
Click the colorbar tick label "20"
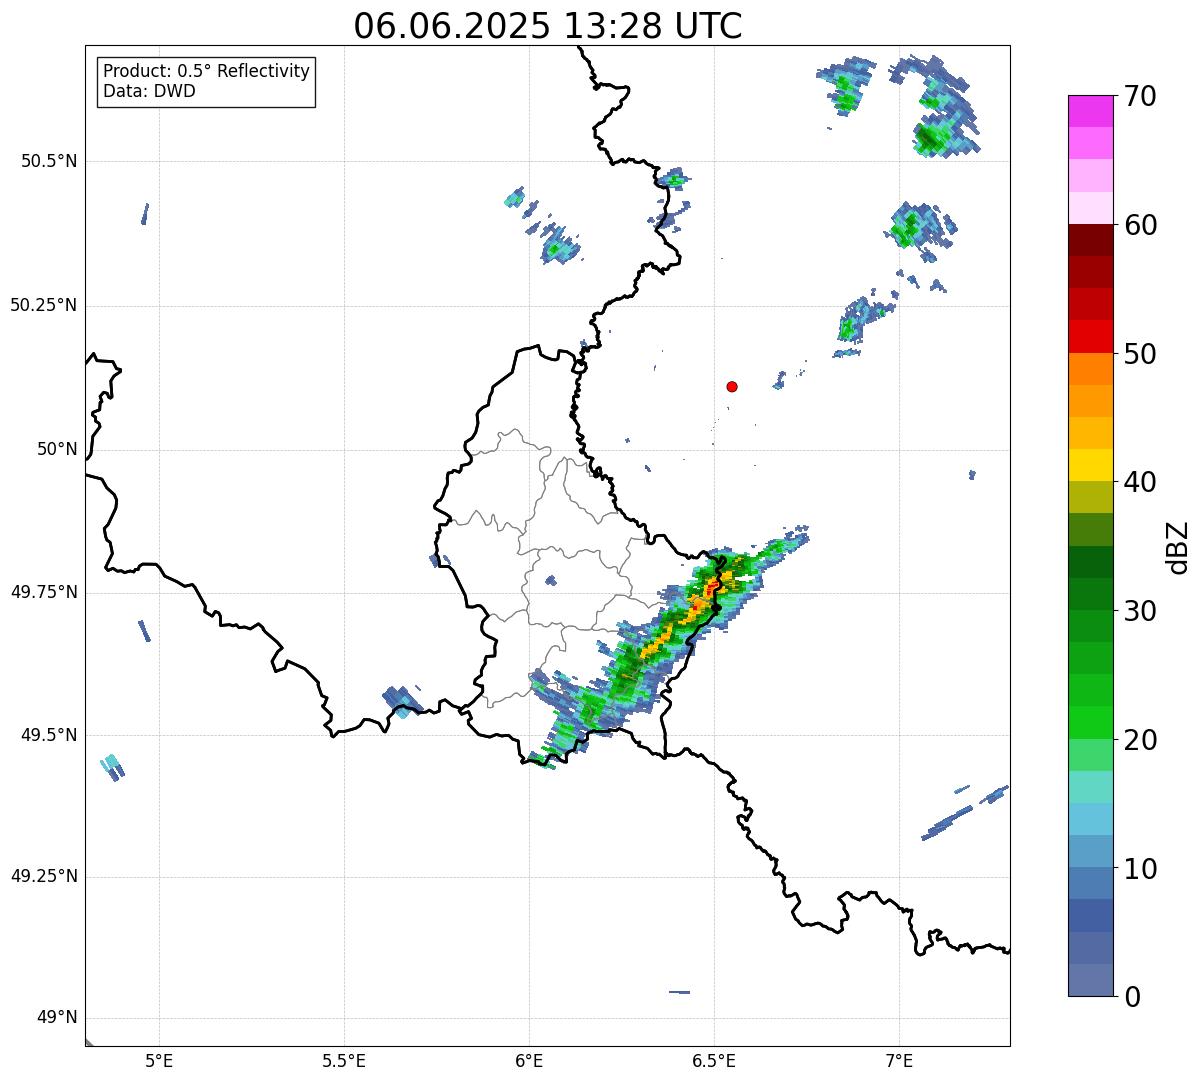coord(1140,740)
